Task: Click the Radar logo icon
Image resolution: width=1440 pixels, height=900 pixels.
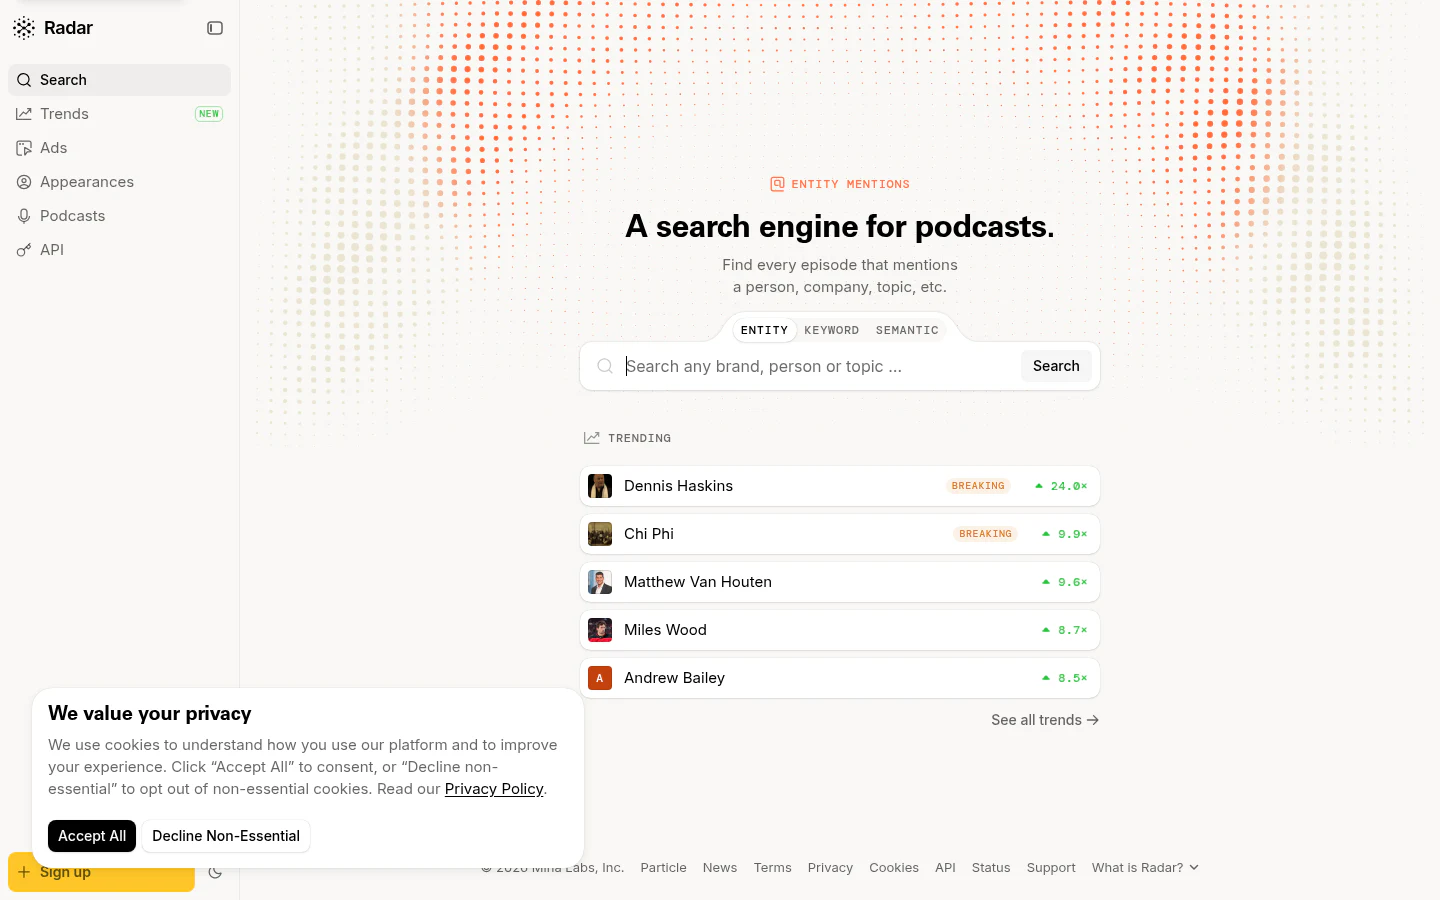Action: [x=24, y=28]
